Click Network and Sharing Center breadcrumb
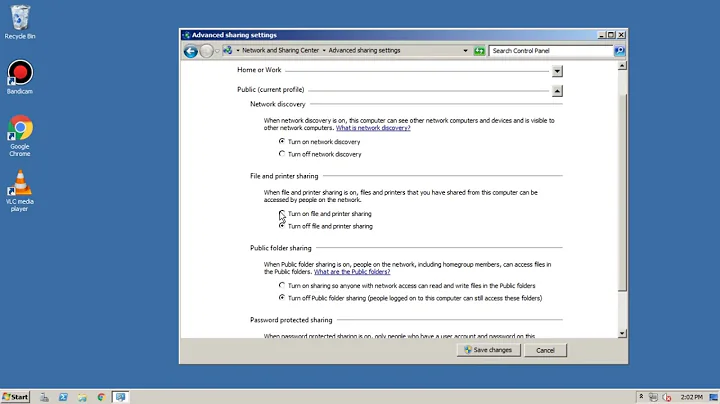Viewport: 720px width, 404px height. (x=280, y=50)
